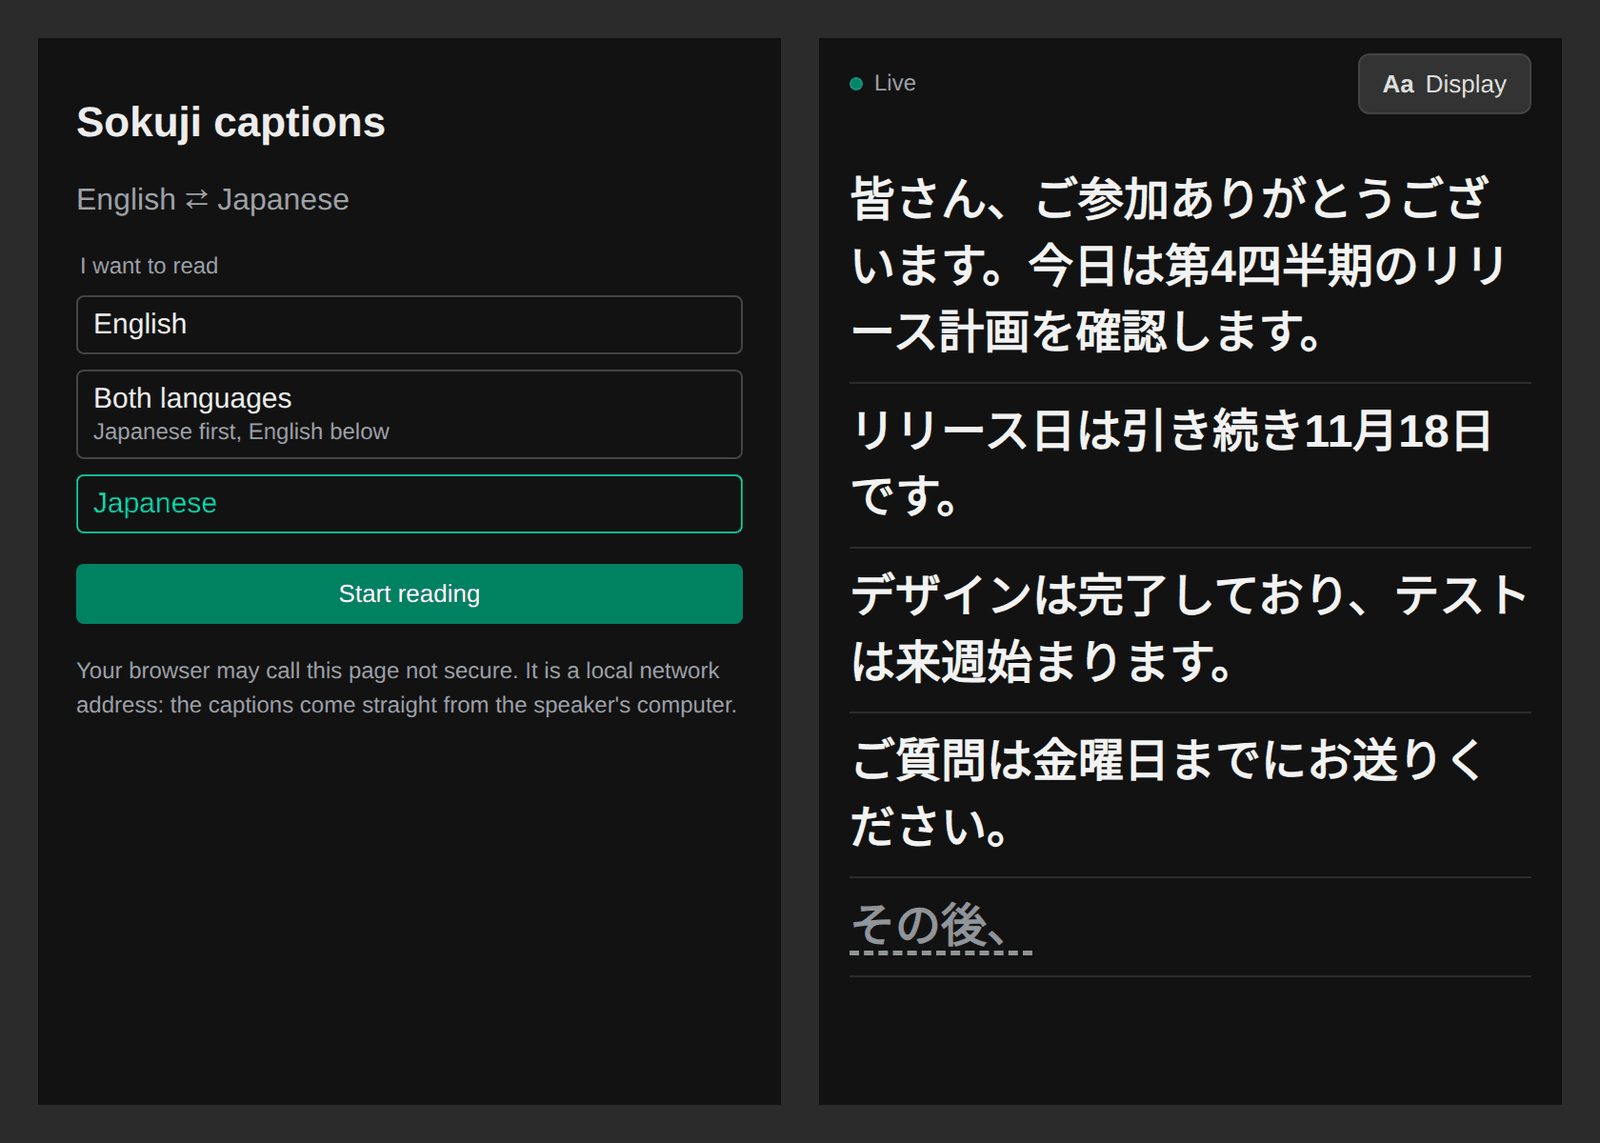
Task: Click the caption starting with 皆さん
Action: 1190,265
